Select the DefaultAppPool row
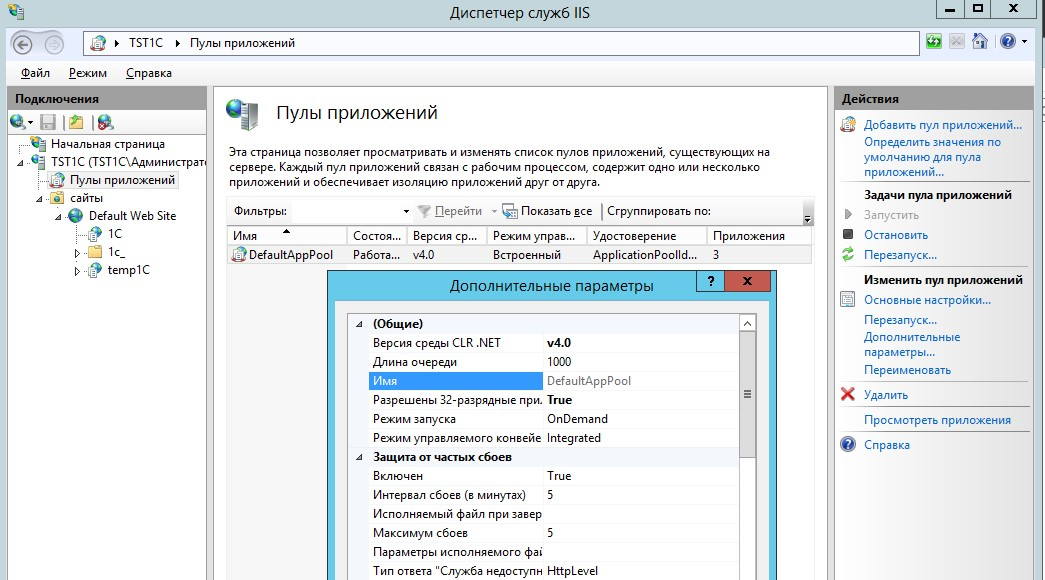 coord(290,255)
